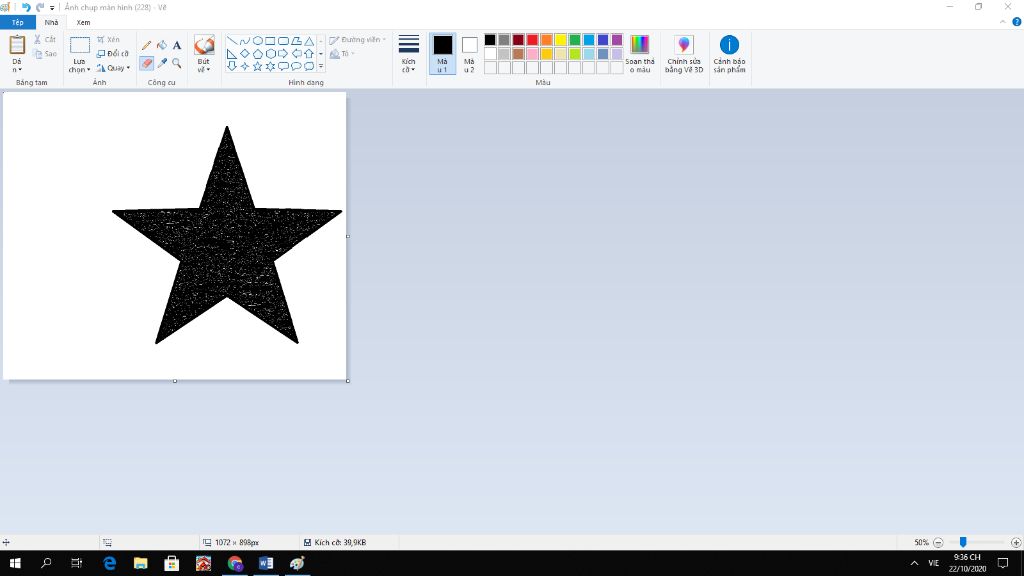Open Paint help question mark
The image size is (1024, 576).
click(1016, 22)
